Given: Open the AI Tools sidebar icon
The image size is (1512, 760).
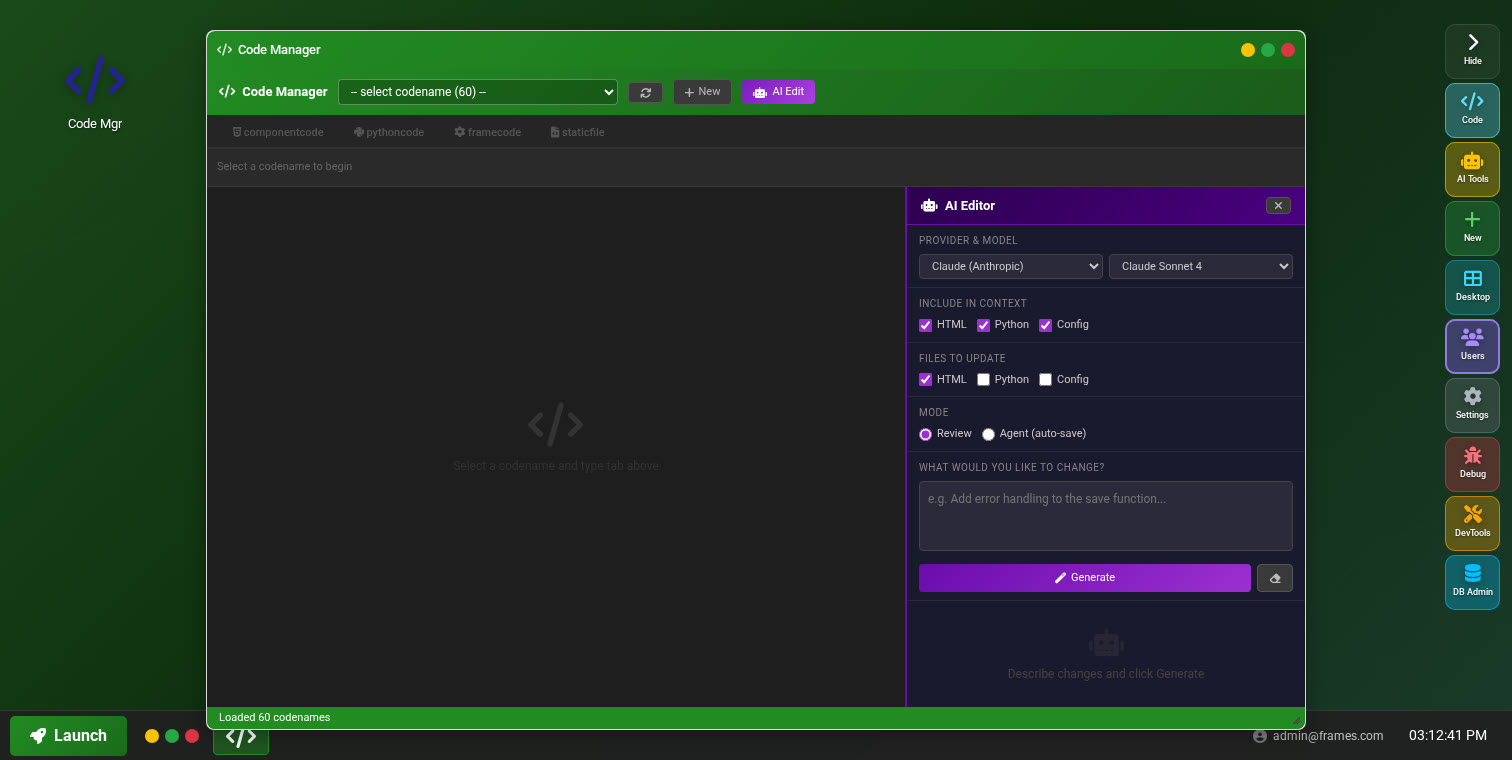Looking at the screenshot, I should (x=1472, y=169).
